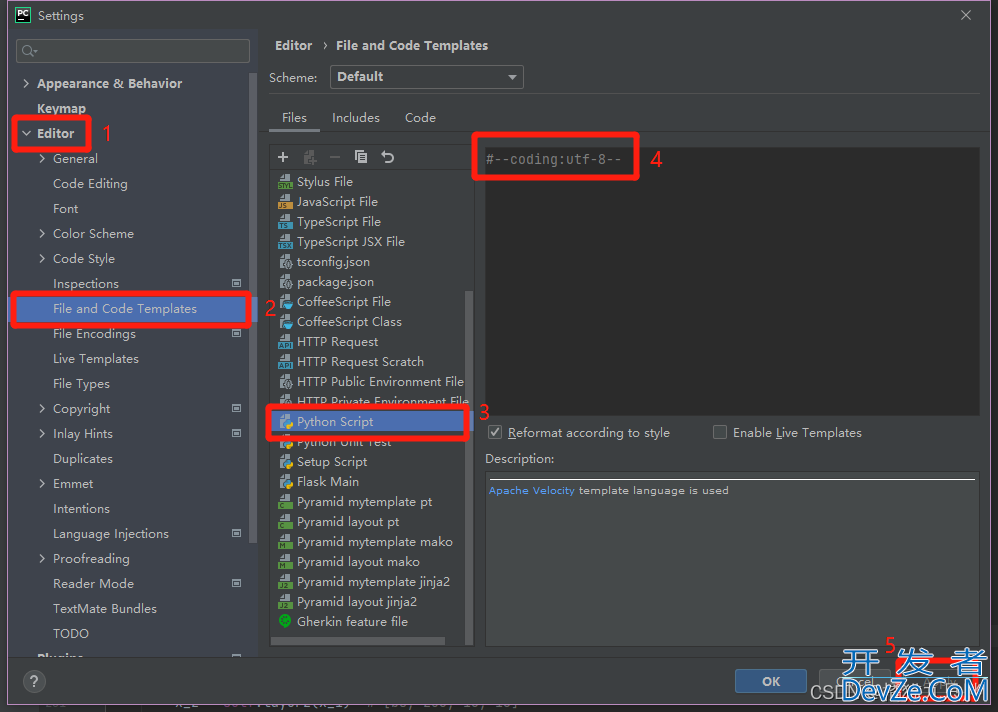Close the Settings dialog window
Screen dimensions: 998x712
pos(966,15)
